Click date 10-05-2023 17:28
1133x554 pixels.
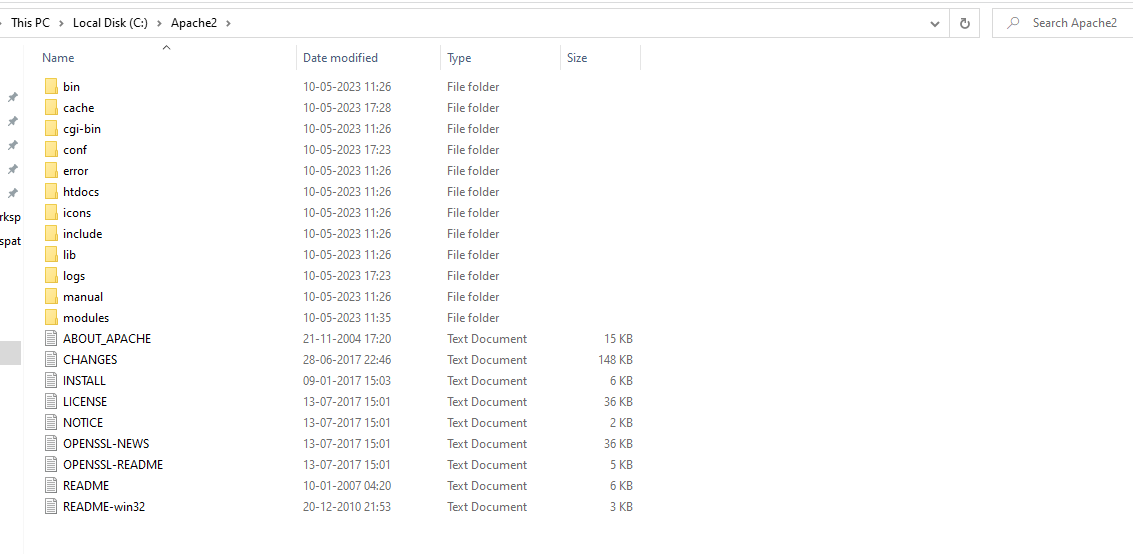click(347, 108)
